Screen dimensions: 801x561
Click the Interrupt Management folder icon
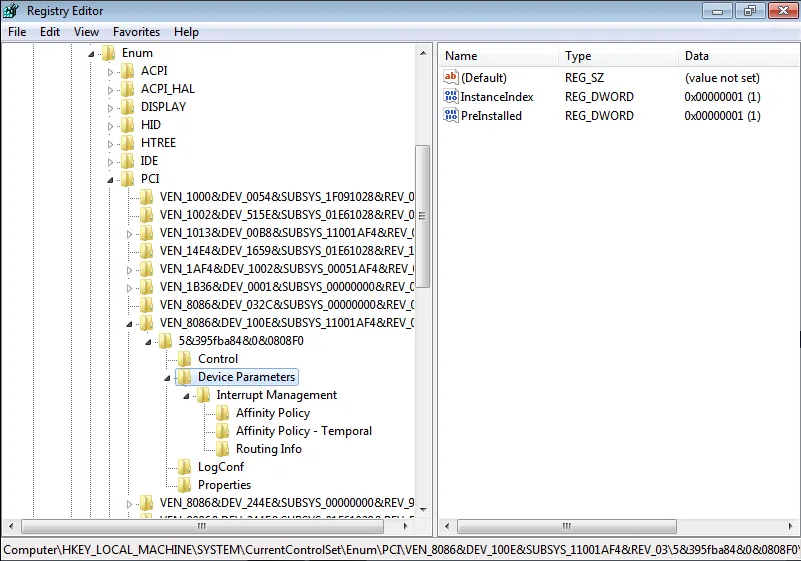click(204, 395)
